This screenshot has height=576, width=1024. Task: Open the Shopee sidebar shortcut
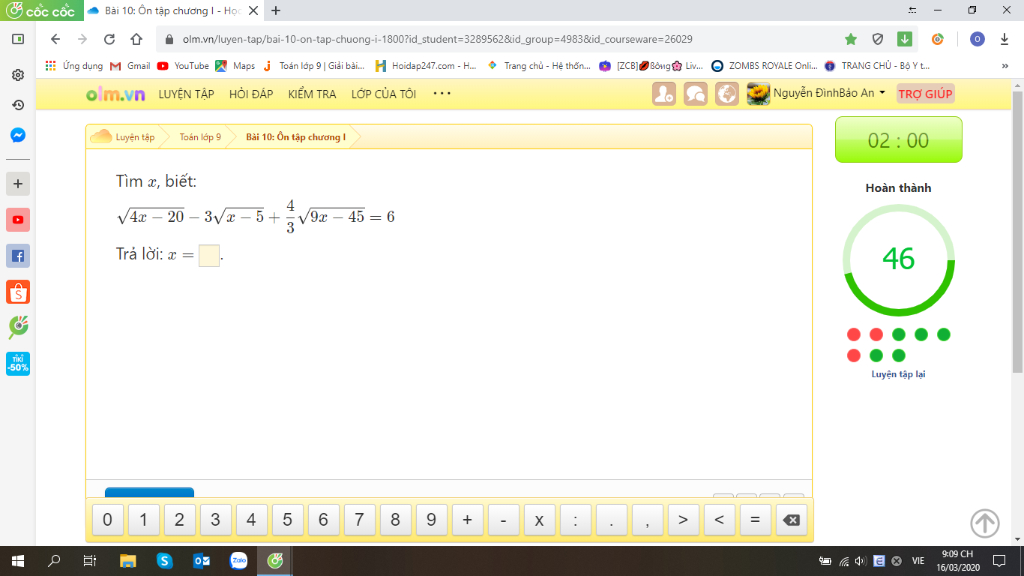pos(18,292)
